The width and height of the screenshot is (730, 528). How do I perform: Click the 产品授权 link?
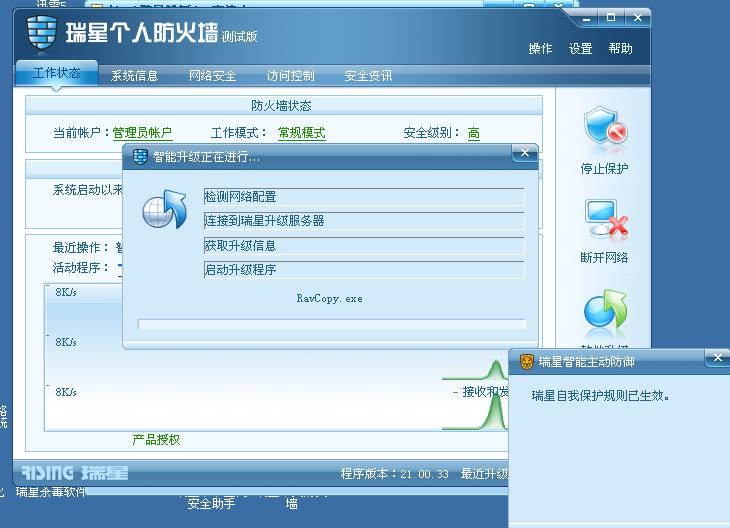coord(156,440)
